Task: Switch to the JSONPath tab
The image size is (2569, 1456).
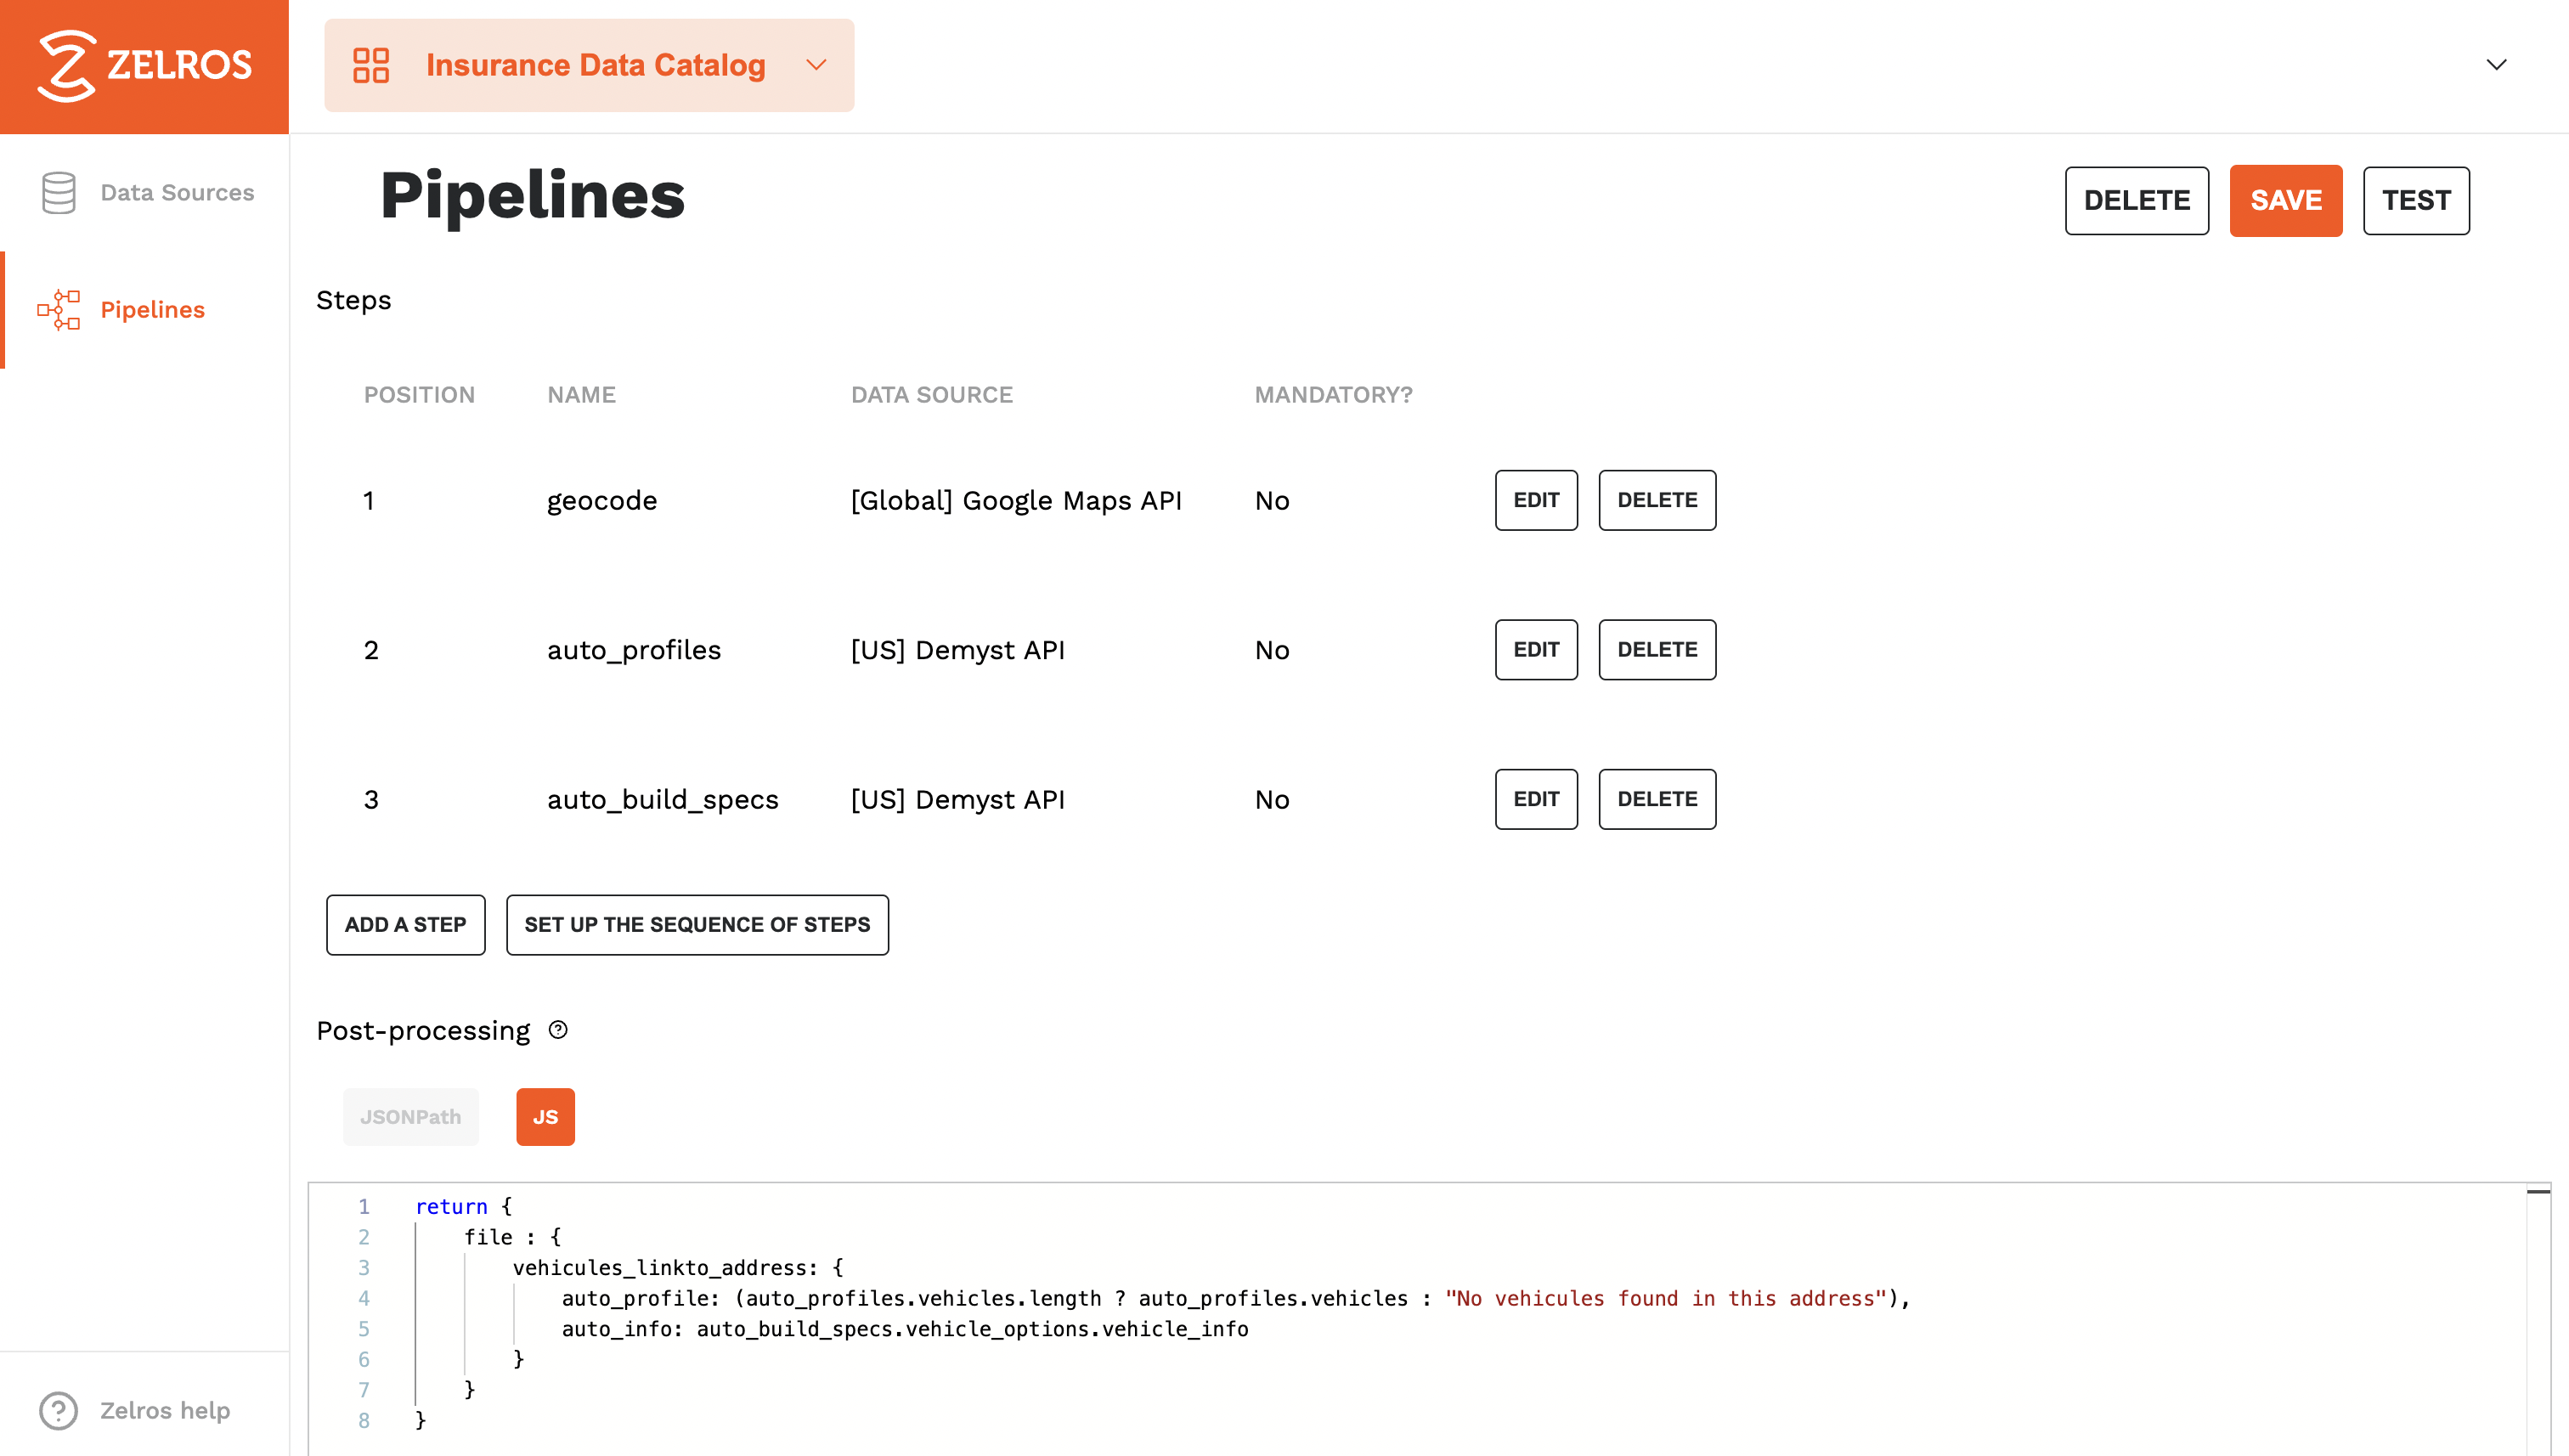Action: tap(410, 1117)
